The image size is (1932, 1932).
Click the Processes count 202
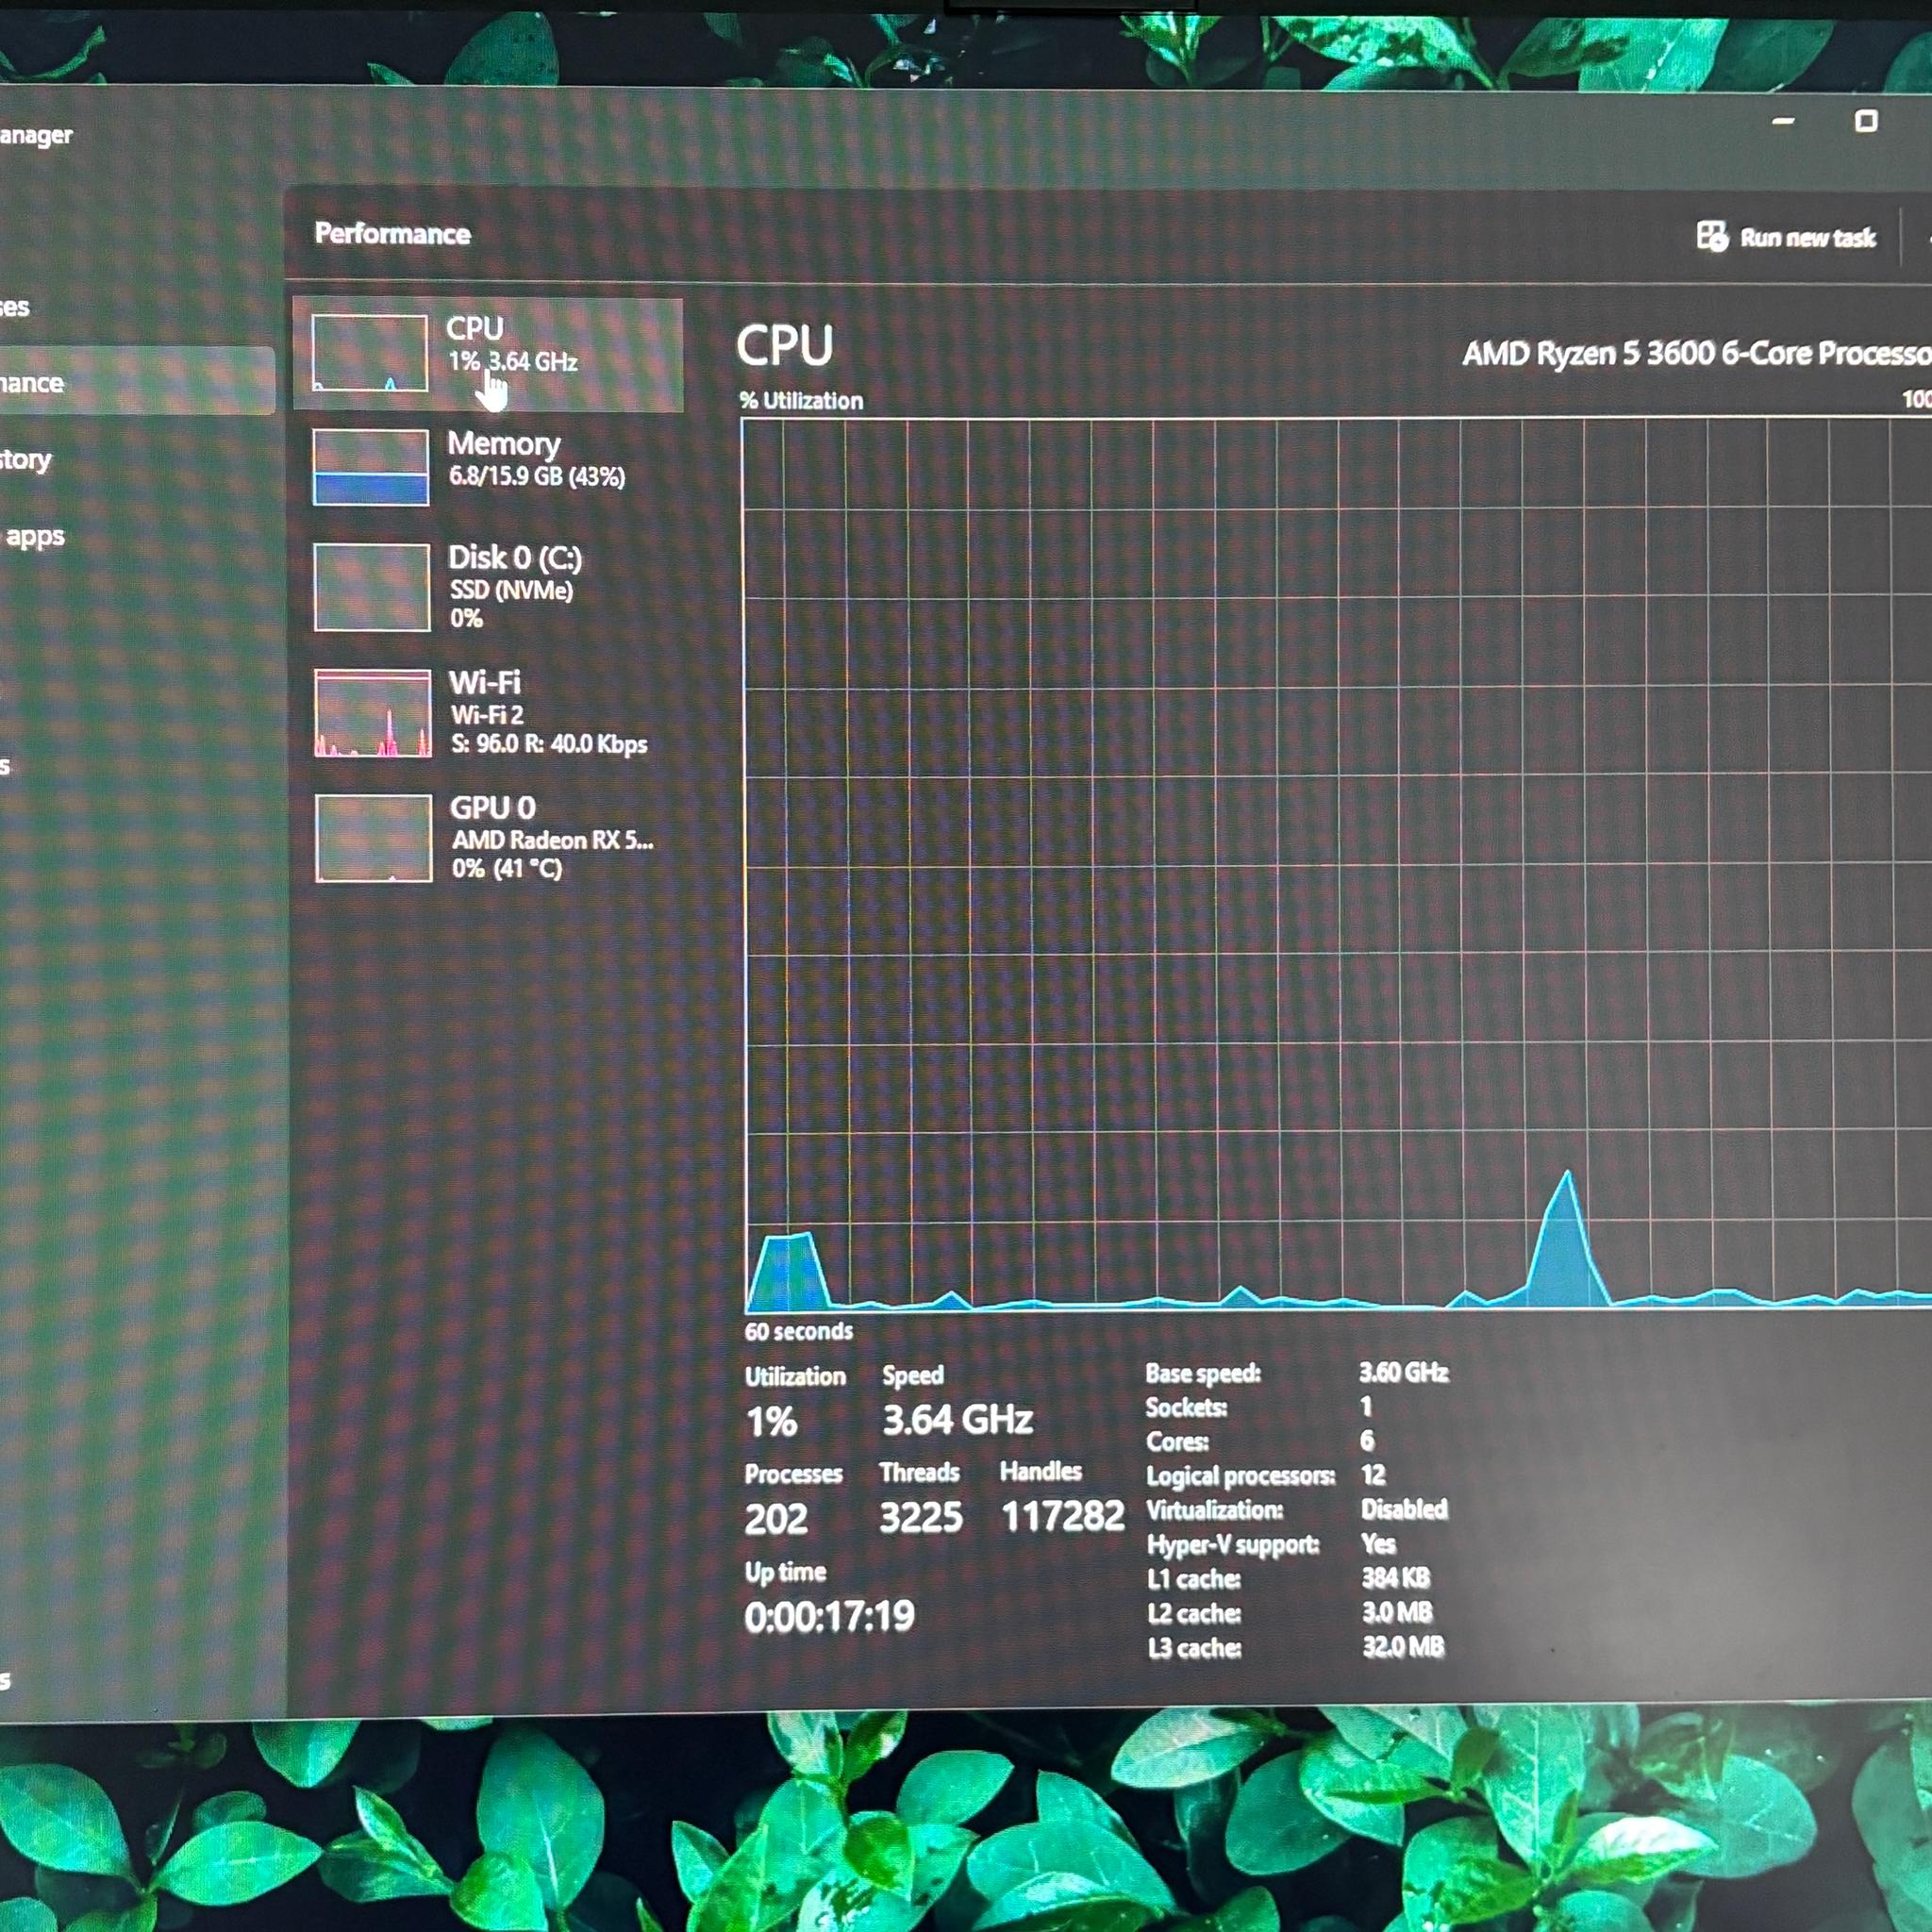coord(776,1519)
